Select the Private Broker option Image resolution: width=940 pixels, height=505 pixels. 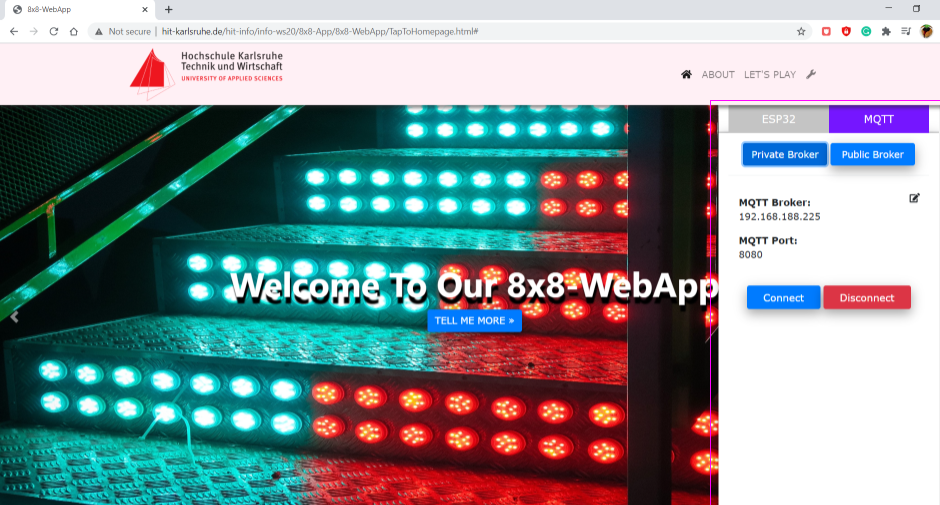click(785, 155)
